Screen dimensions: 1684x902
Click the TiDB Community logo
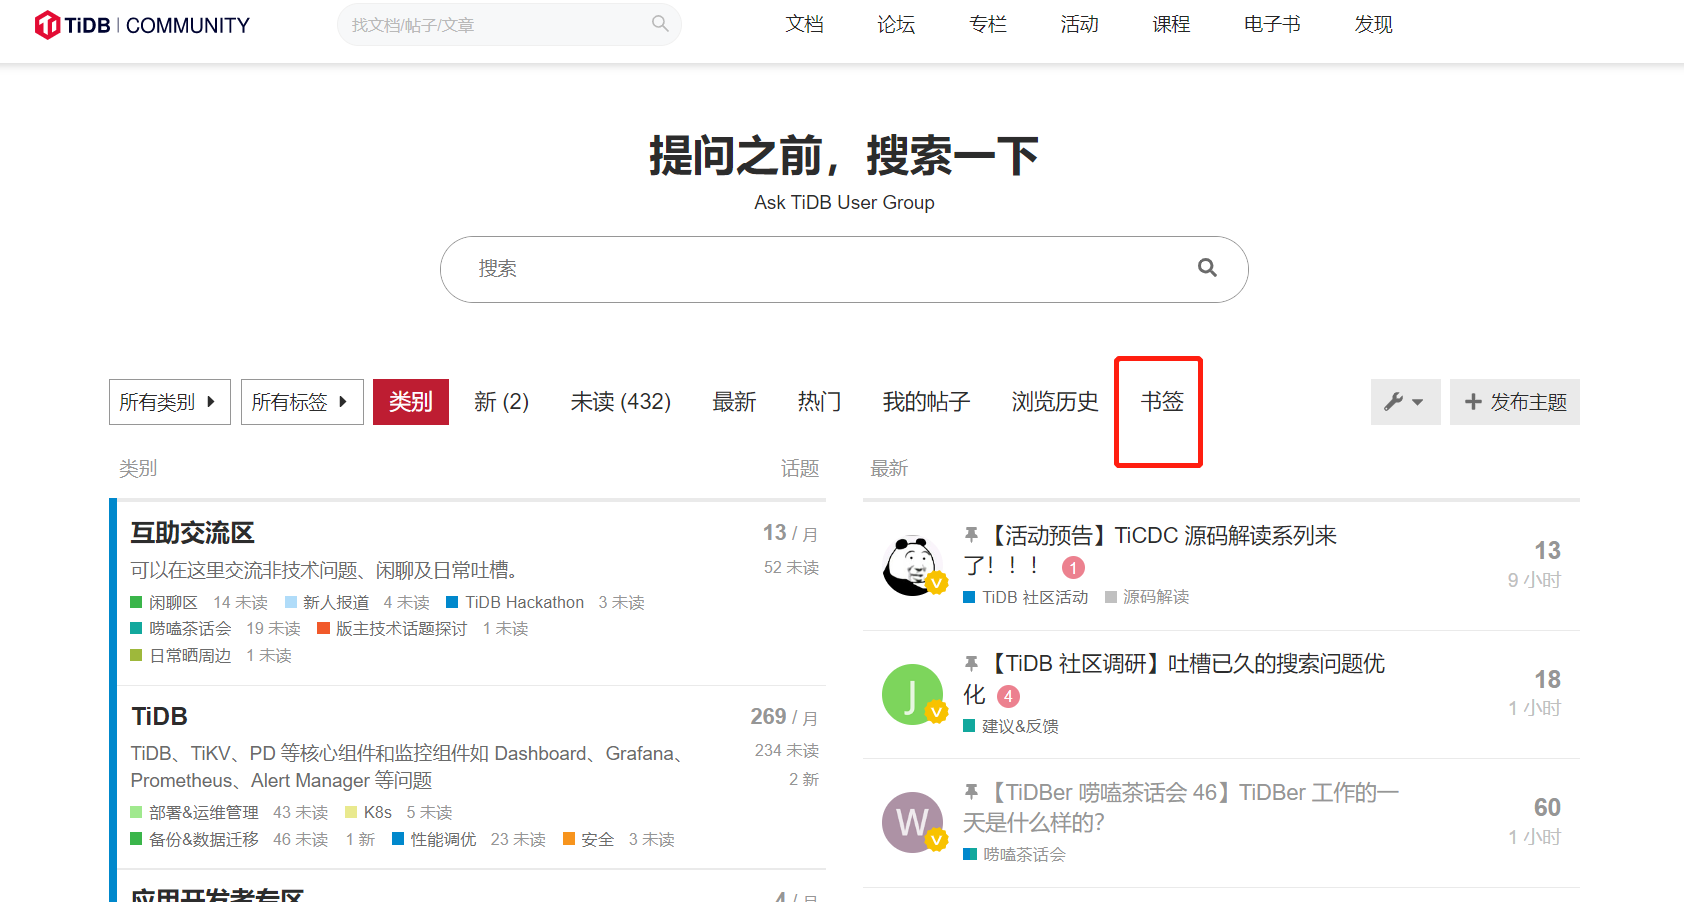click(142, 25)
